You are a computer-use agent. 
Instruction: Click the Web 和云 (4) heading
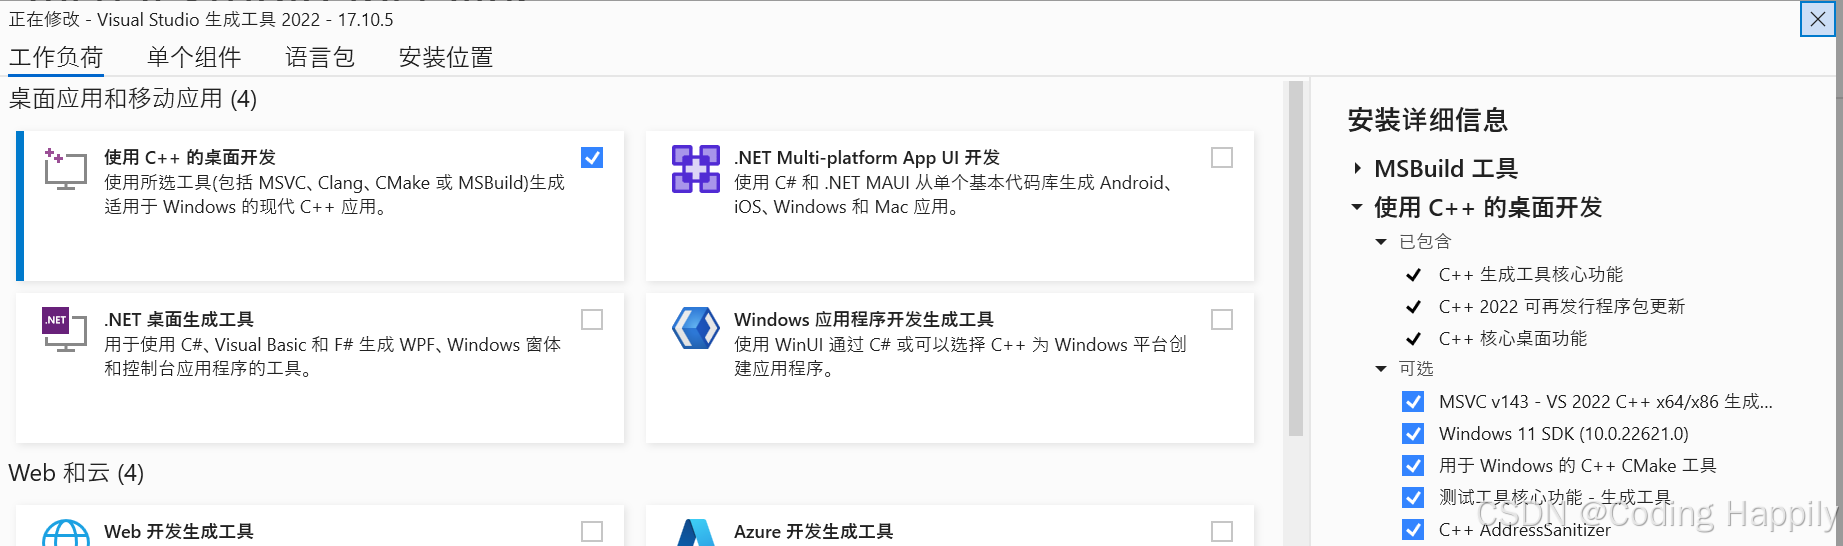coord(76,473)
